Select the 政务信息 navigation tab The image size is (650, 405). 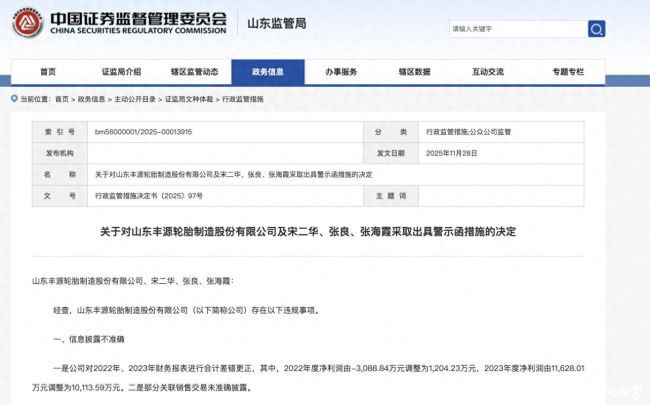pyautogui.click(x=267, y=72)
